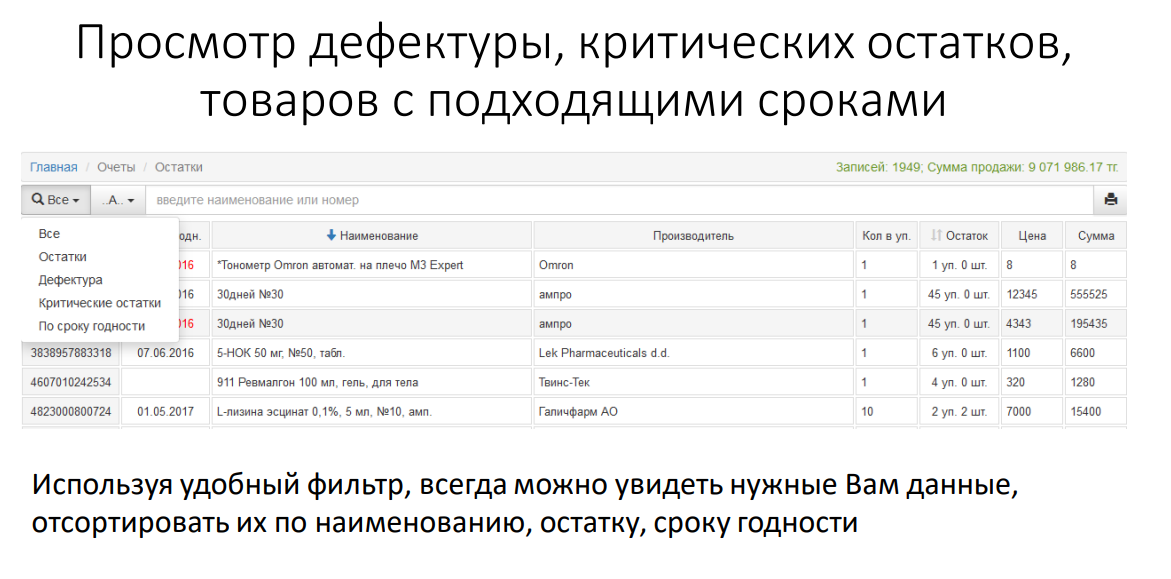This screenshot has width=1171, height=579.
Task: Pick 'По сроку годности' filter option
Action: tap(91, 326)
